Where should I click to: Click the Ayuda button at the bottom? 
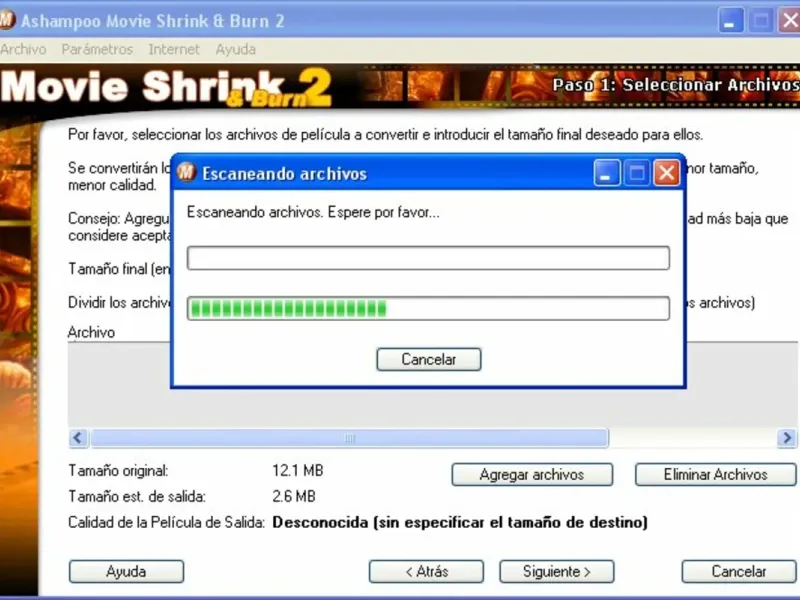(x=126, y=571)
